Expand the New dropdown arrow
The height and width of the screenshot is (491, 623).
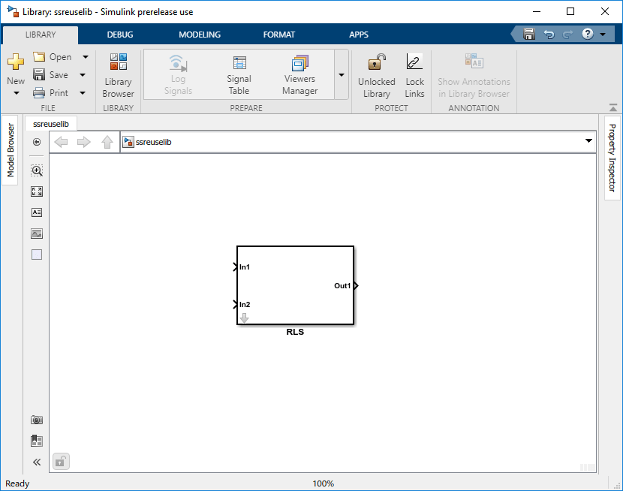point(16,93)
